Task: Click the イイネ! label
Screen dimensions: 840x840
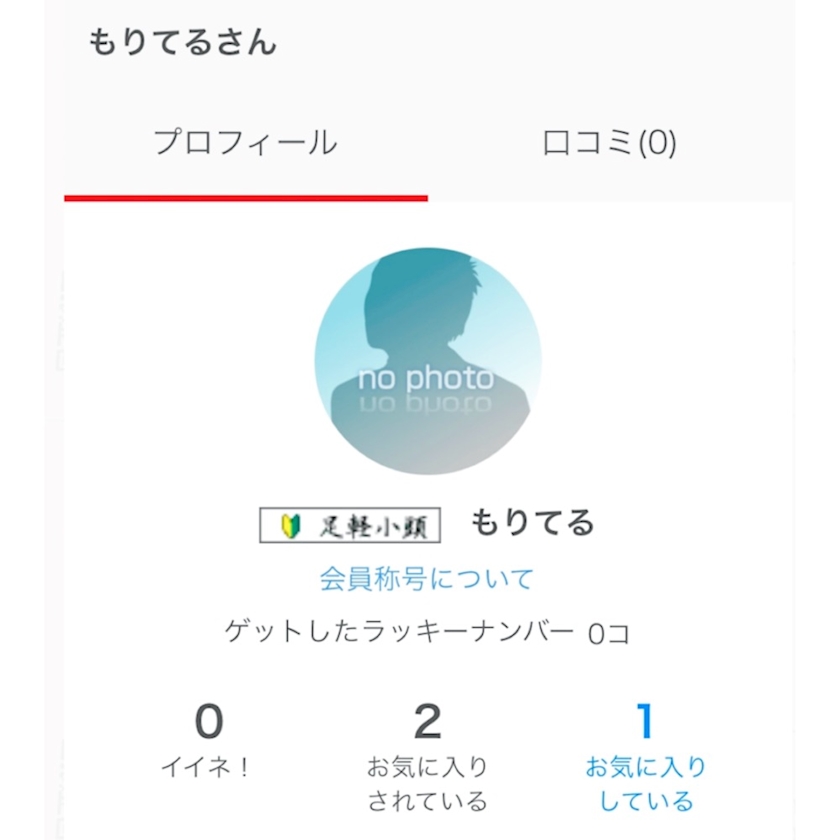Action: 208,767
